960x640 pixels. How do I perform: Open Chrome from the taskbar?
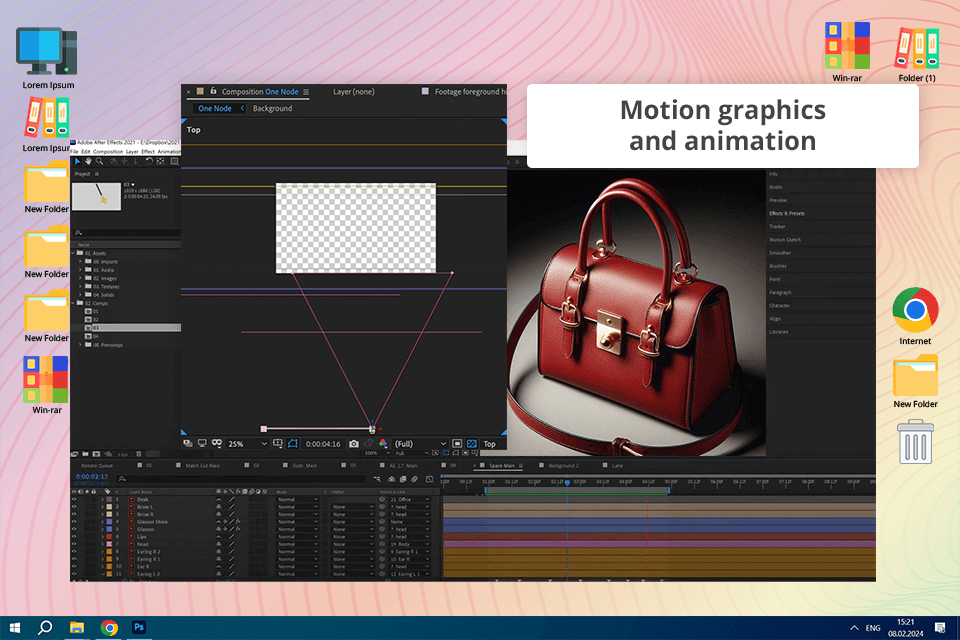pyautogui.click(x=110, y=627)
